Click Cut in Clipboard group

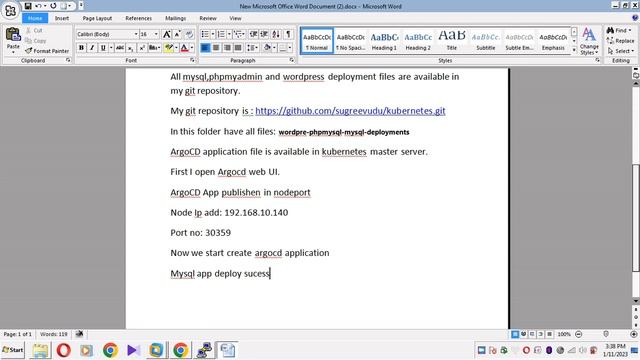point(34,31)
